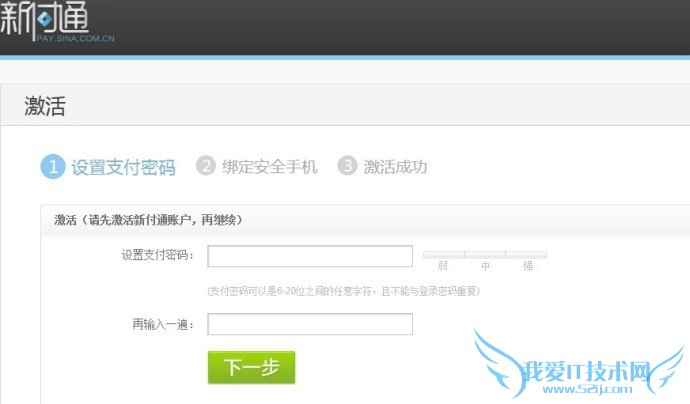Select the 激活成功 step label

pos(395,167)
